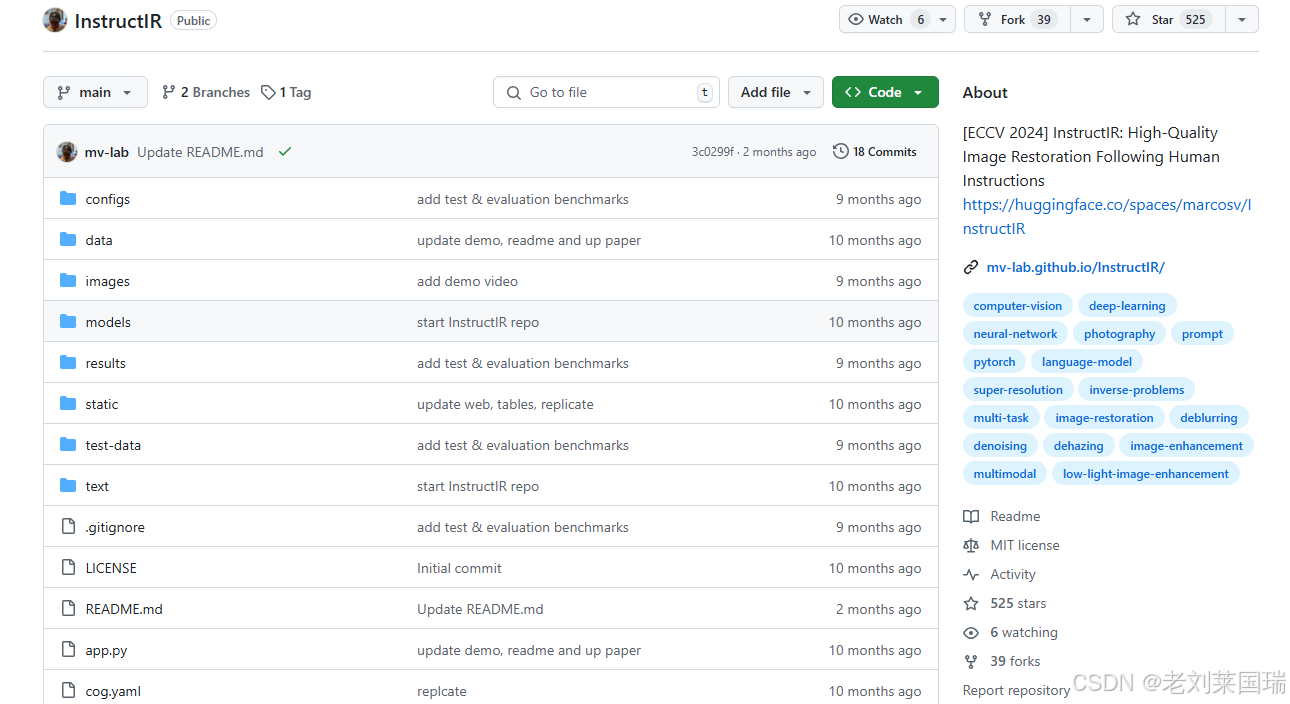The width and height of the screenshot is (1290, 704).
Task: Click the .gitignore file icon
Action: click(x=68, y=527)
